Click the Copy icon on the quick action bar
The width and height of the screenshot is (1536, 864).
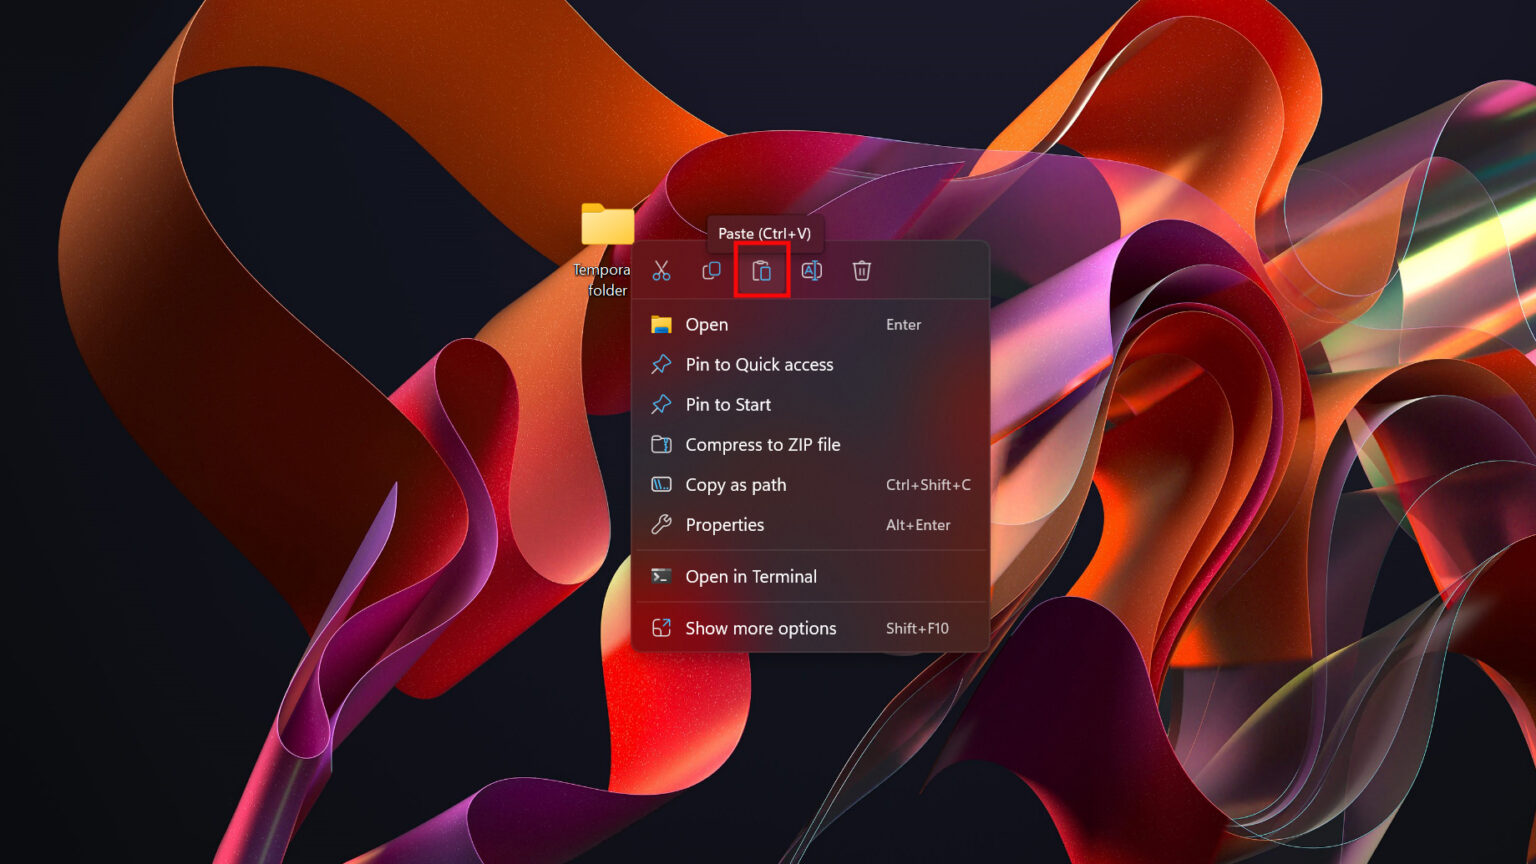[x=712, y=270]
